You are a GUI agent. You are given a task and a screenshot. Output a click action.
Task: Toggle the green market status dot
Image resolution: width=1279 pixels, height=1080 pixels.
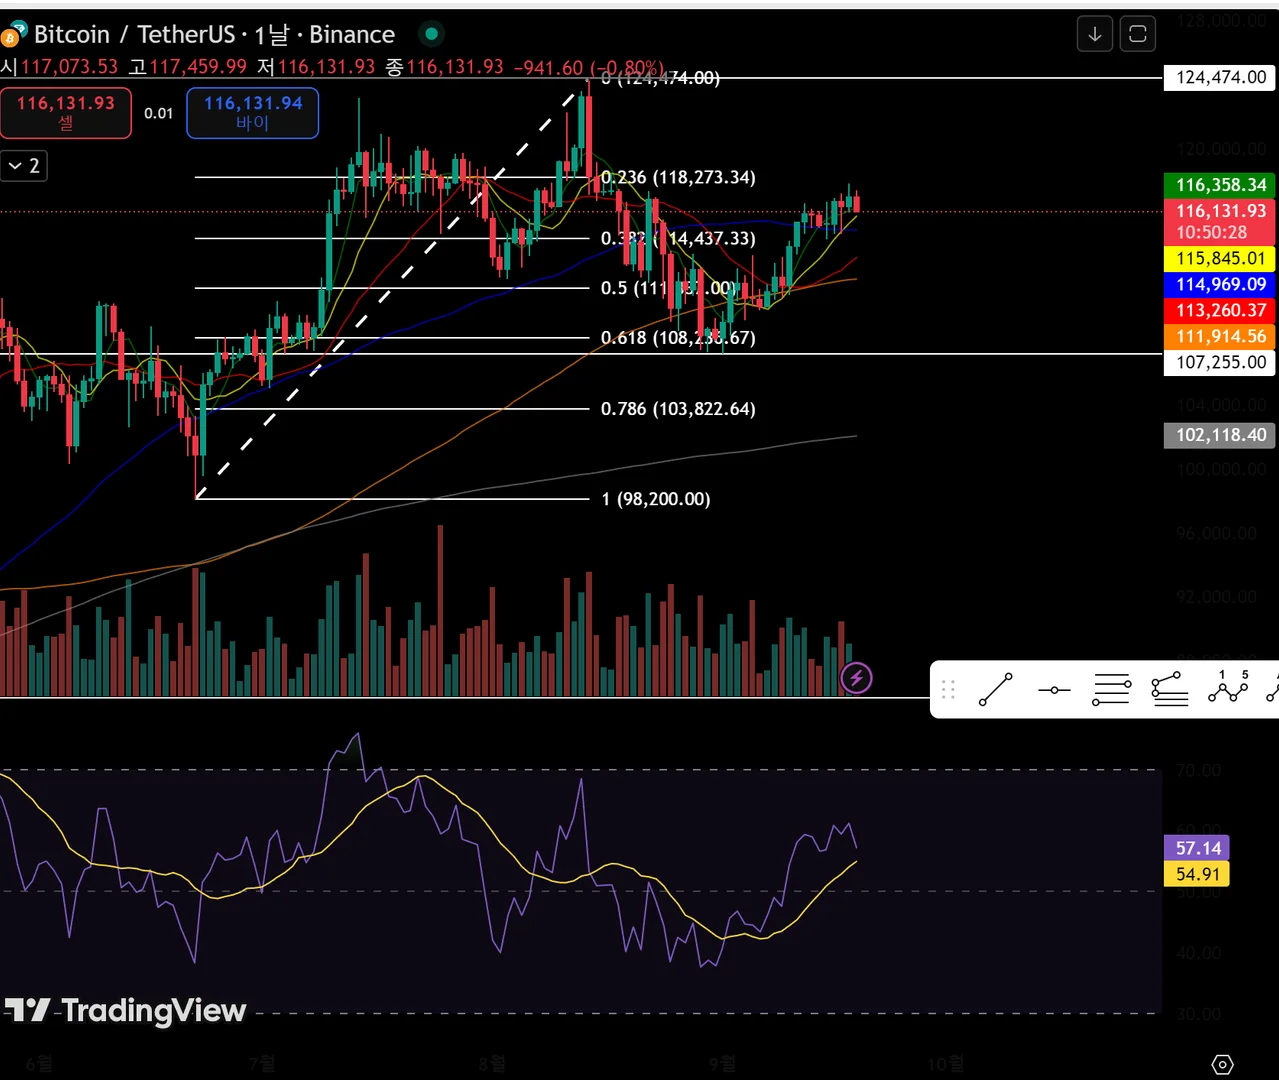pyautogui.click(x=431, y=34)
